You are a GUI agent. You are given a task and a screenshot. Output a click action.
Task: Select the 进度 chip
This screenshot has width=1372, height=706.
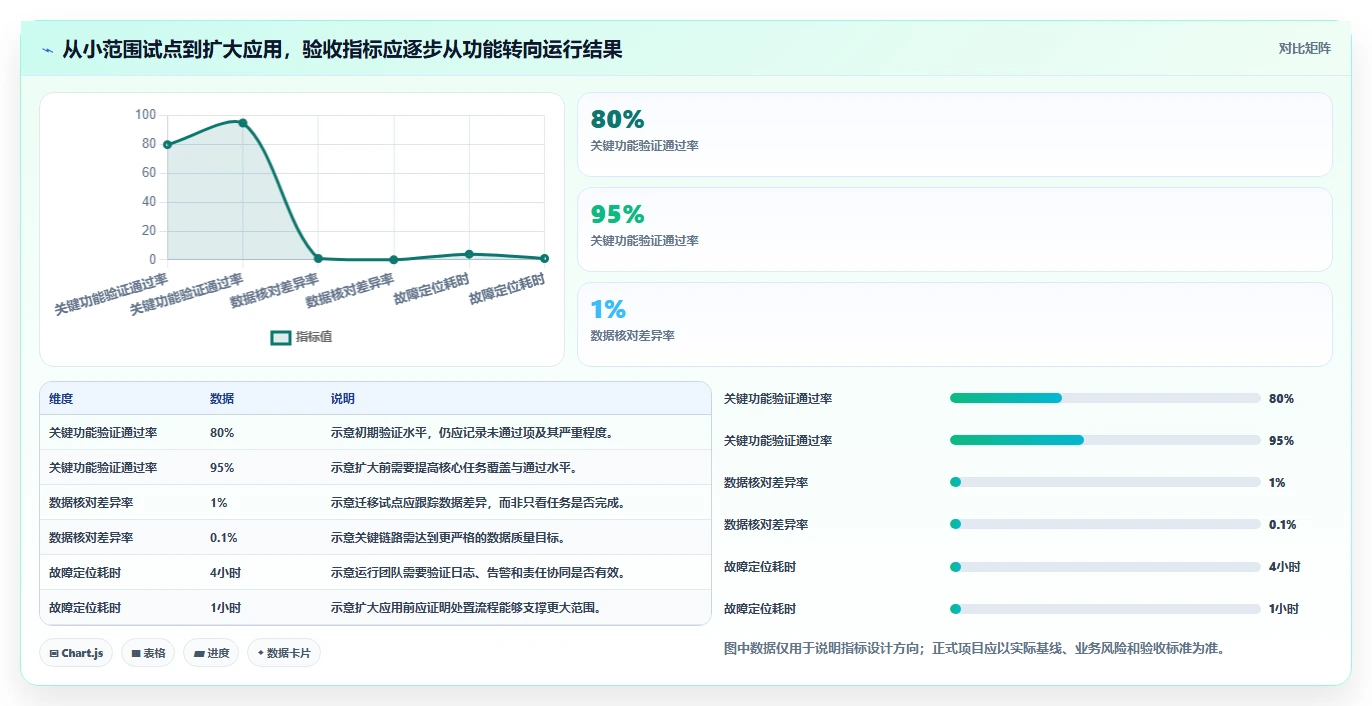click(211, 653)
